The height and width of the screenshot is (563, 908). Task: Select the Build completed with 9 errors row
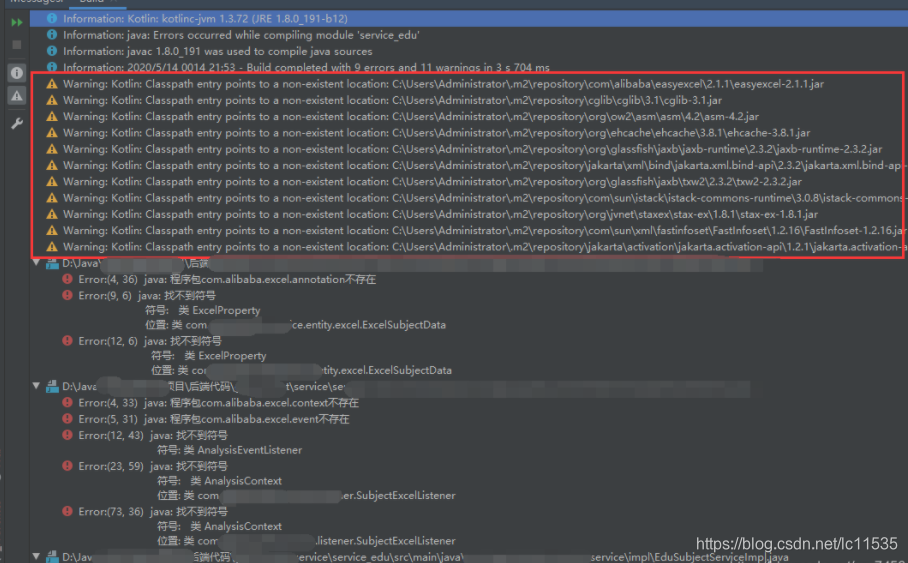coord(468,67)
